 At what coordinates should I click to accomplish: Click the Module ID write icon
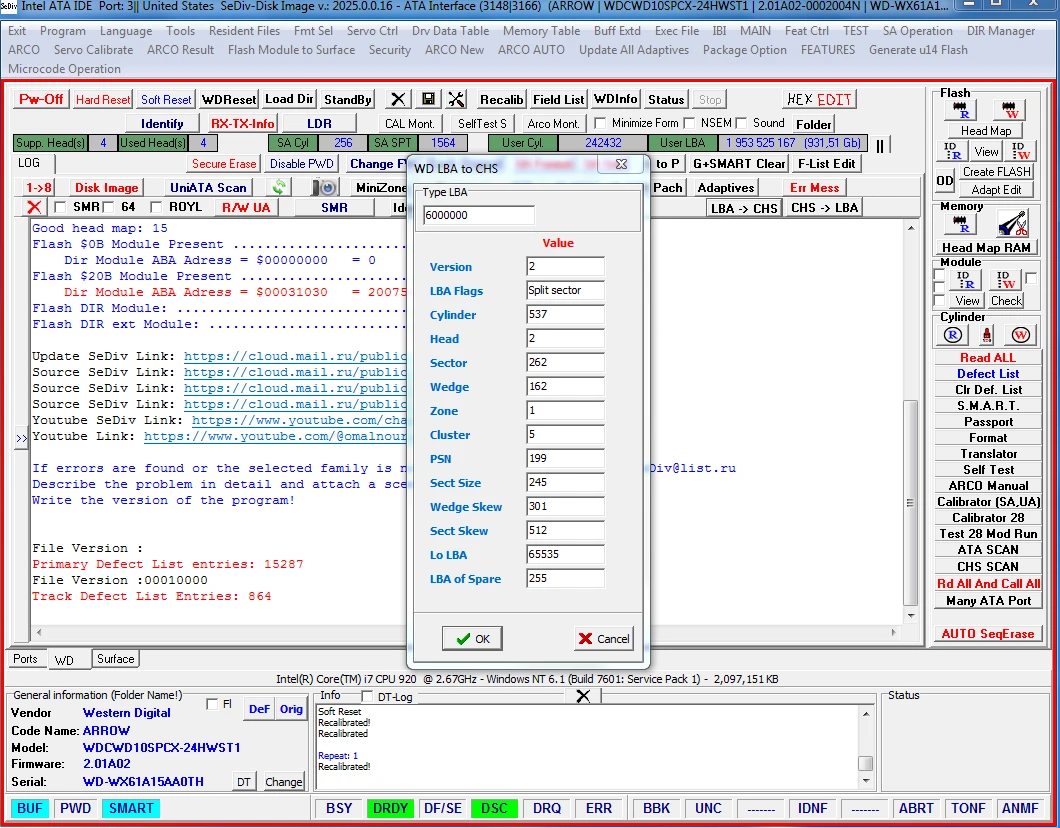tap(1006, 279)
